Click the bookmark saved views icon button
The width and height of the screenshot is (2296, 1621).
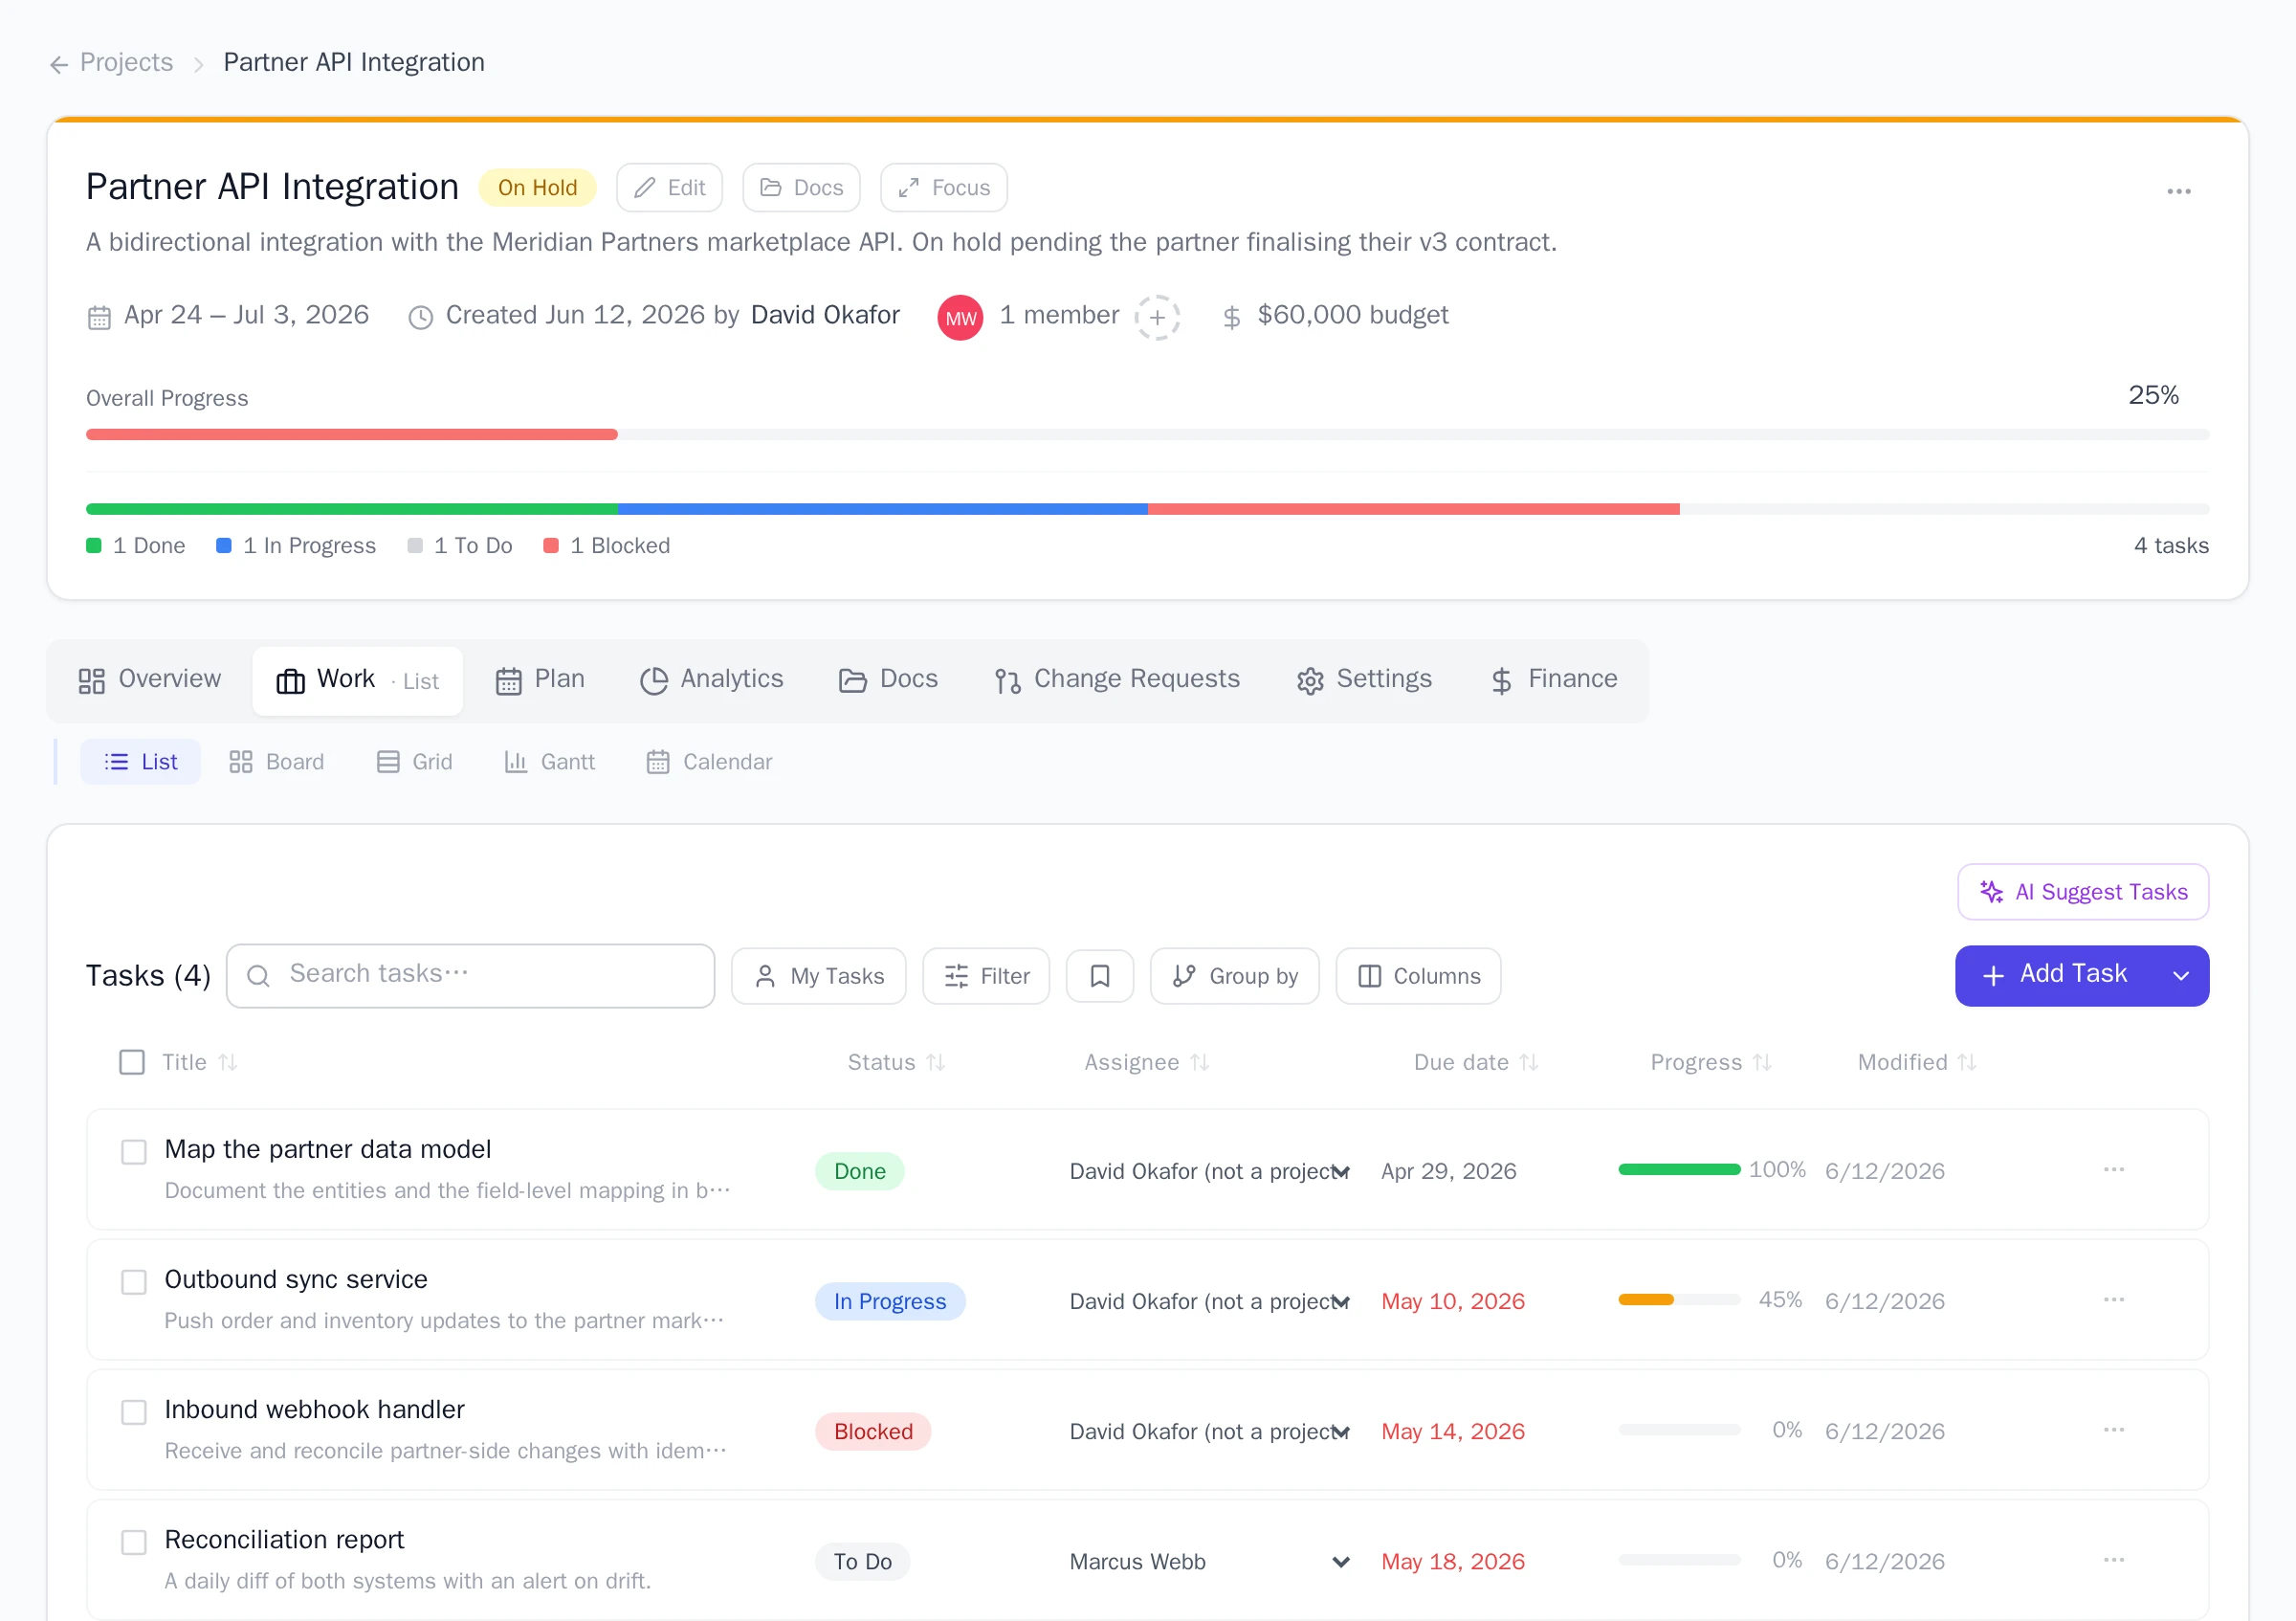[x=1099, y=976]
